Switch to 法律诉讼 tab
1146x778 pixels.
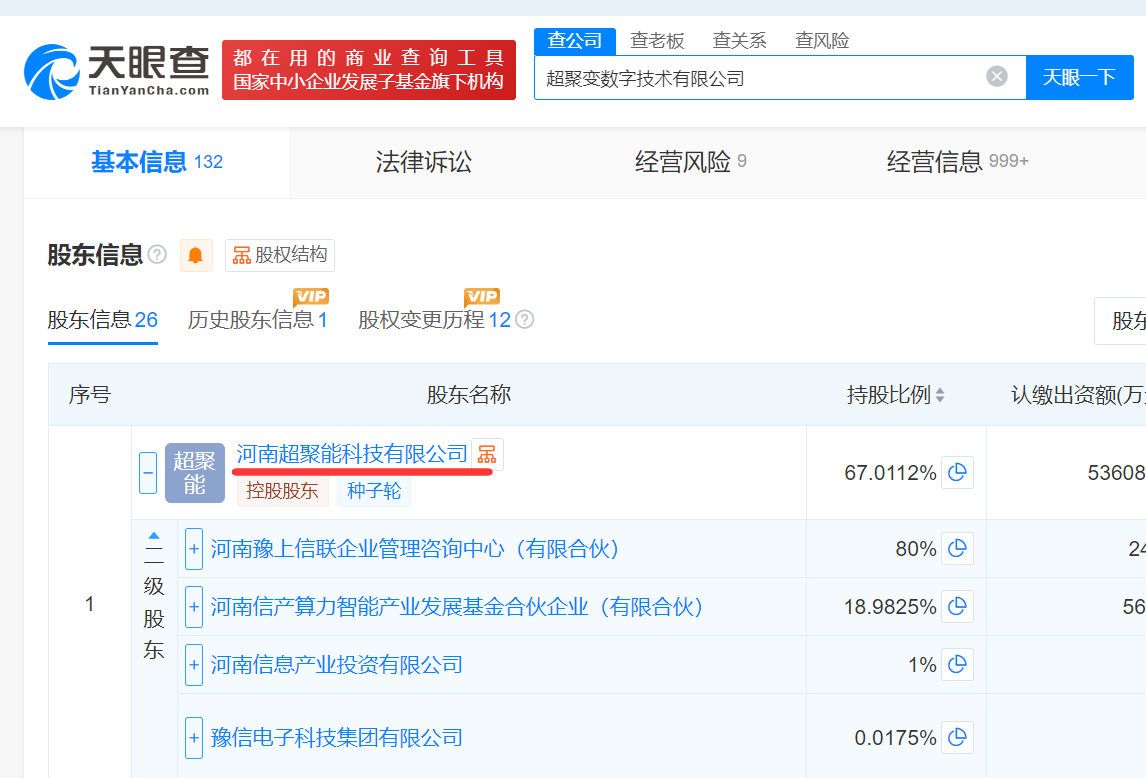click(x=423, y=162)
